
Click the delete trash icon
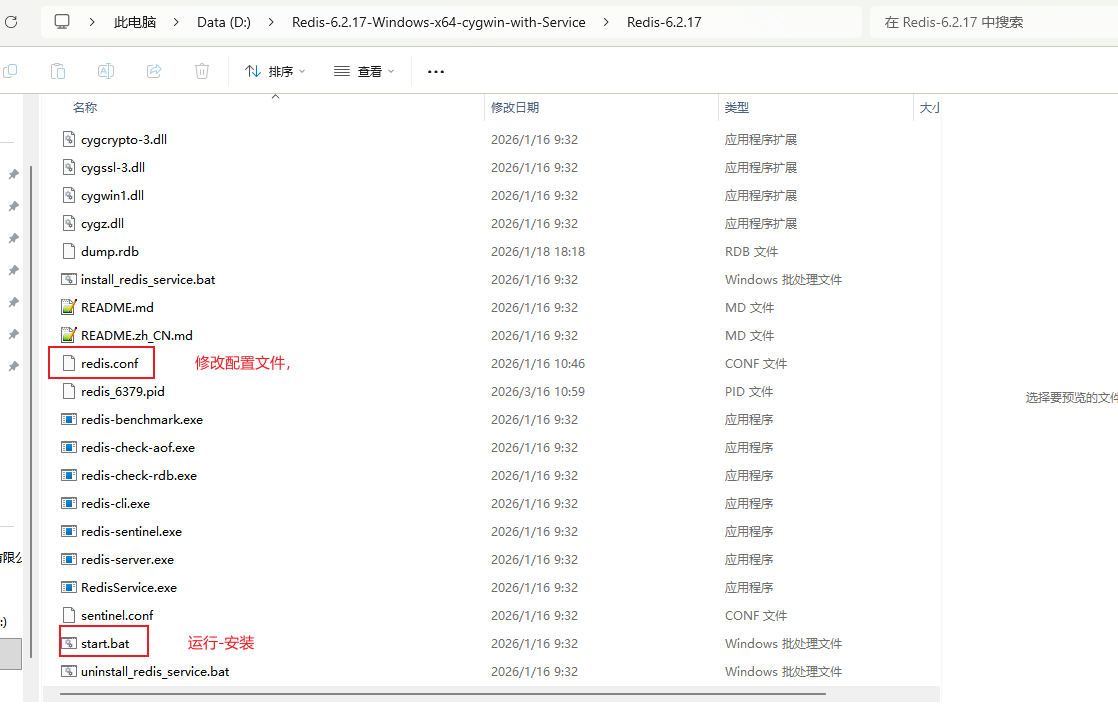coord(202,71)
